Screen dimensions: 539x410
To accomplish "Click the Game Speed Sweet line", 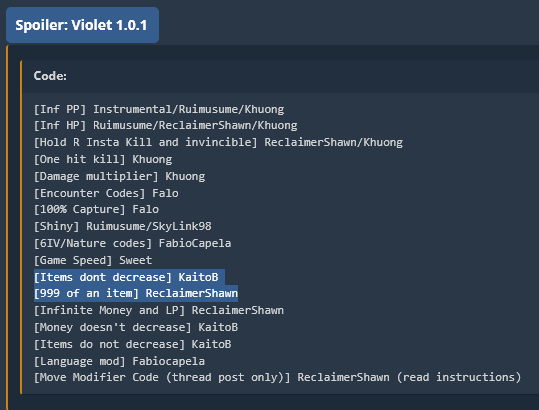I will [93, 260].
